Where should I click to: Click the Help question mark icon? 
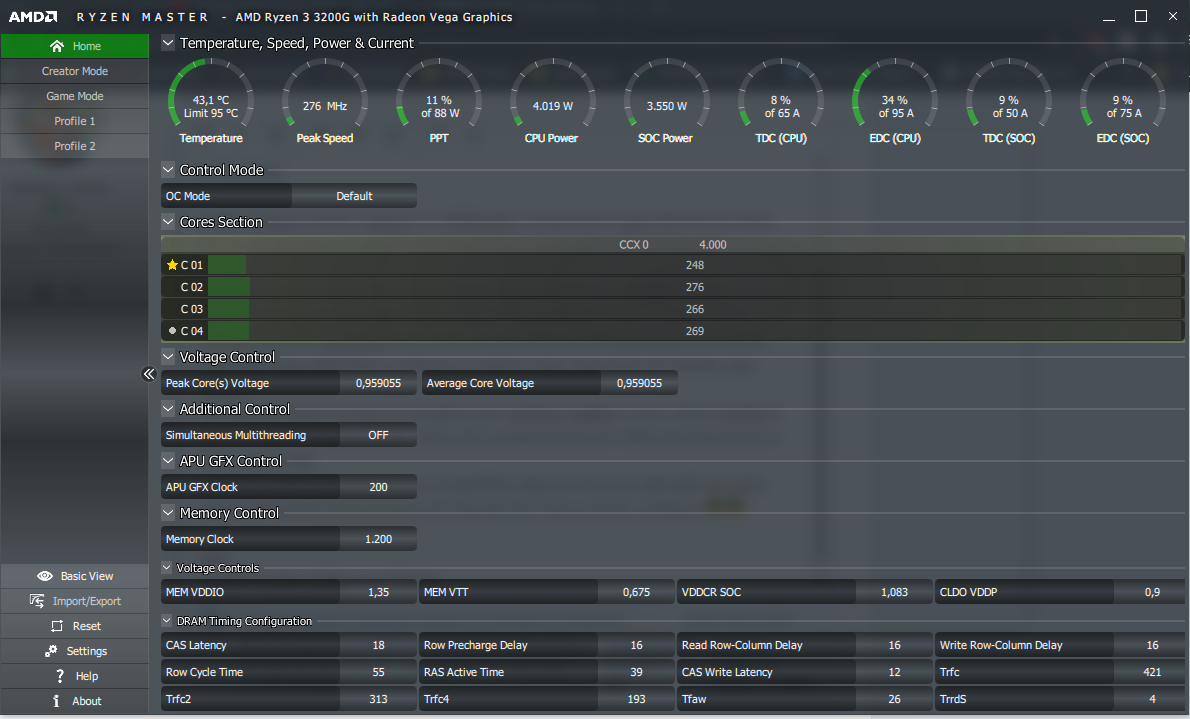pos(60,676)
